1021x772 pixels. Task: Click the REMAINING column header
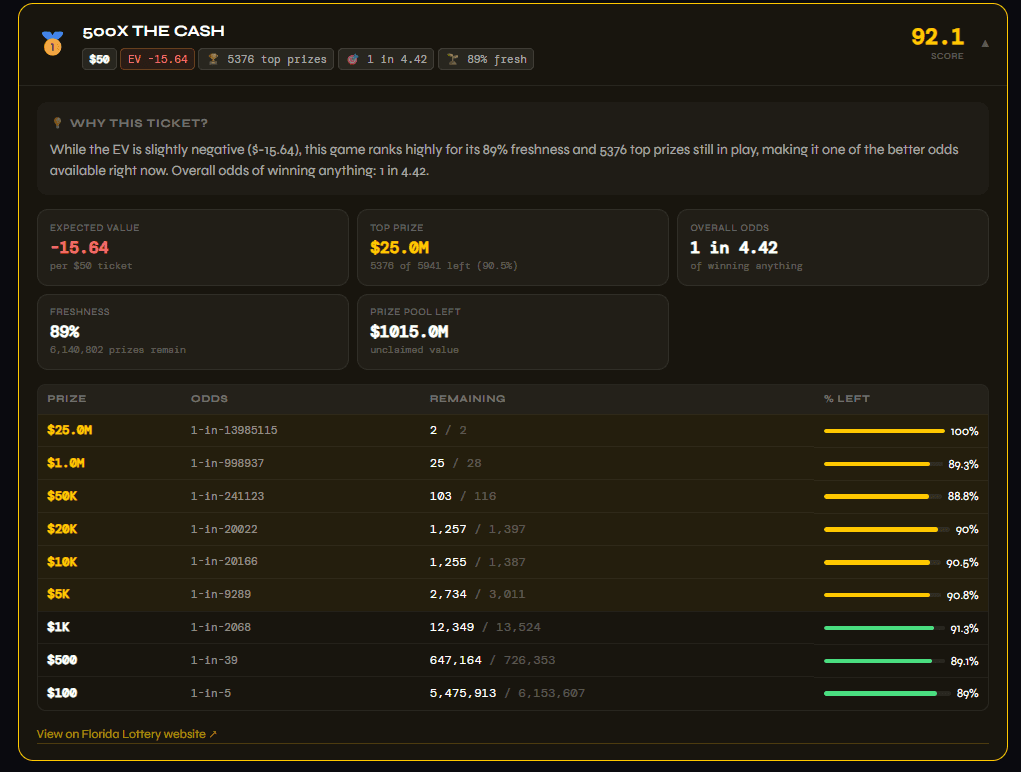(x=467, y=399)
